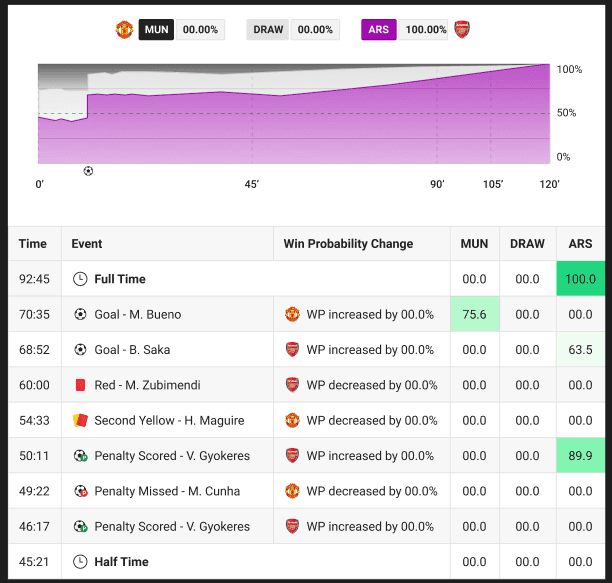612x583 pixels.
Task: Click the 54:33 time cell
Action: (34, 420)
